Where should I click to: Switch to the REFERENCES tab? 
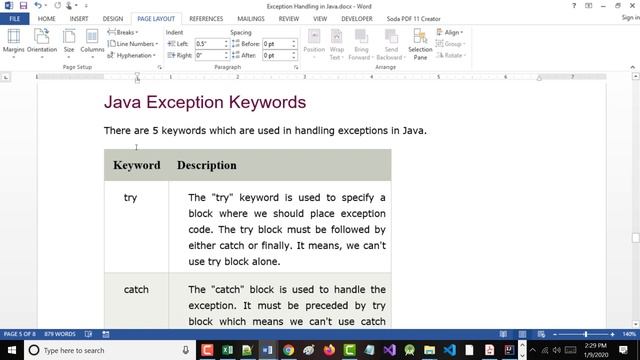206,19
